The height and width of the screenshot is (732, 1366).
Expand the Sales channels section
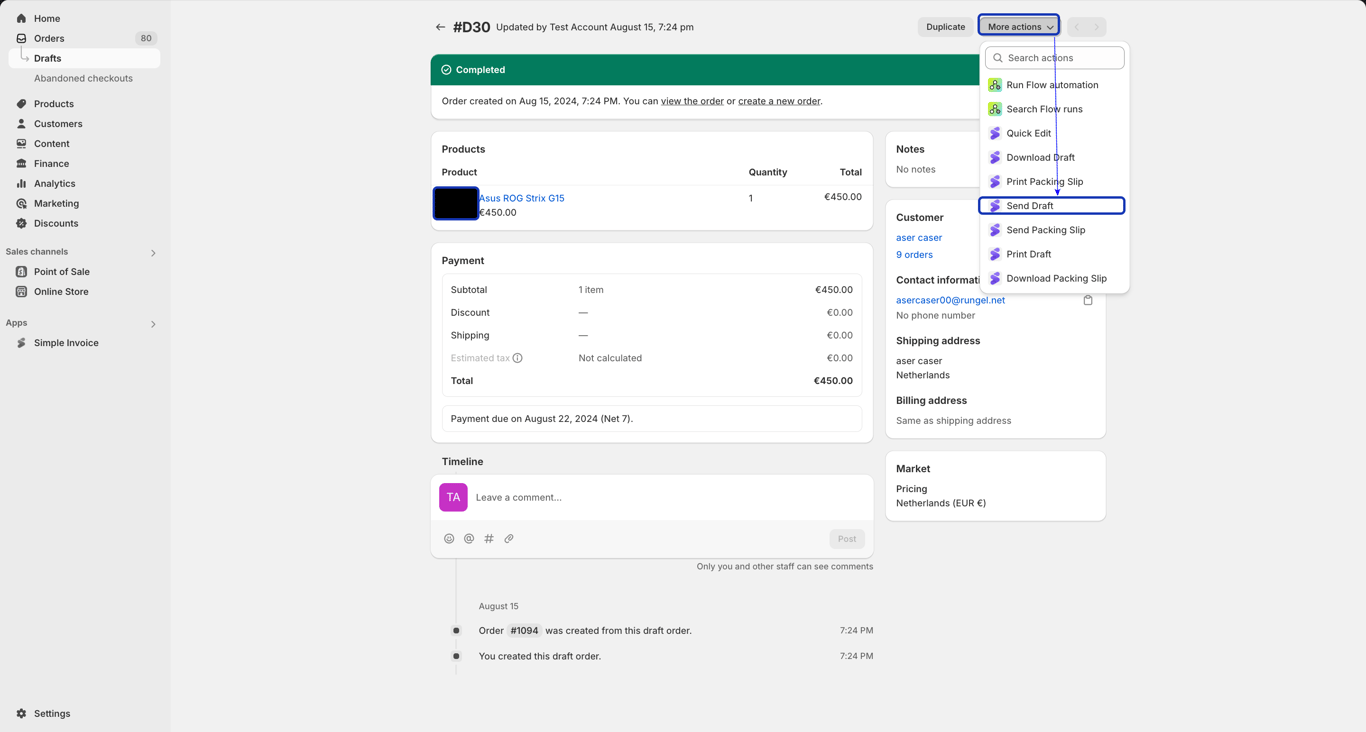point(153,253)
